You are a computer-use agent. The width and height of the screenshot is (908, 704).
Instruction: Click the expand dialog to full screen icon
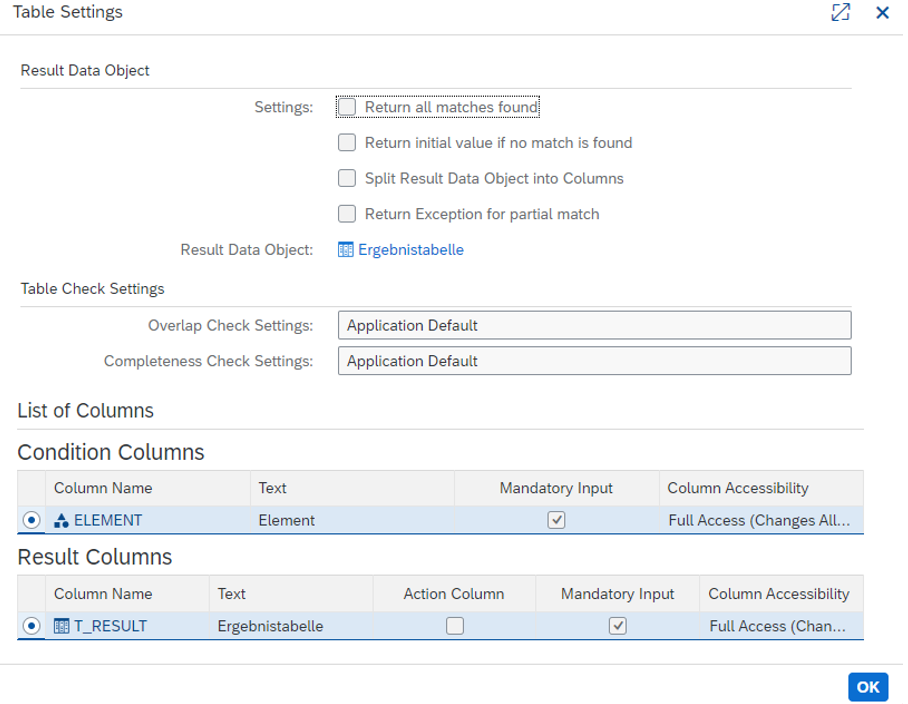pyautogui.click(x=840, y=13)
